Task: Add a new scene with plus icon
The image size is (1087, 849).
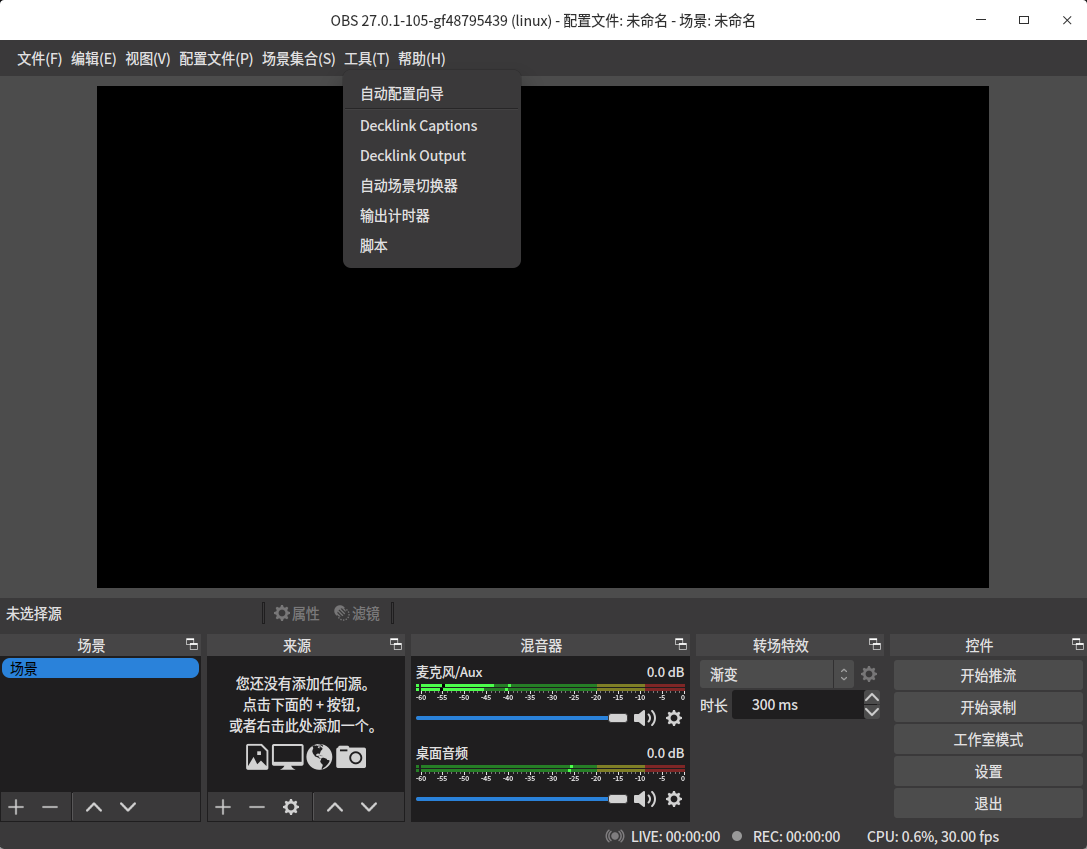Action: click(16, 807)
